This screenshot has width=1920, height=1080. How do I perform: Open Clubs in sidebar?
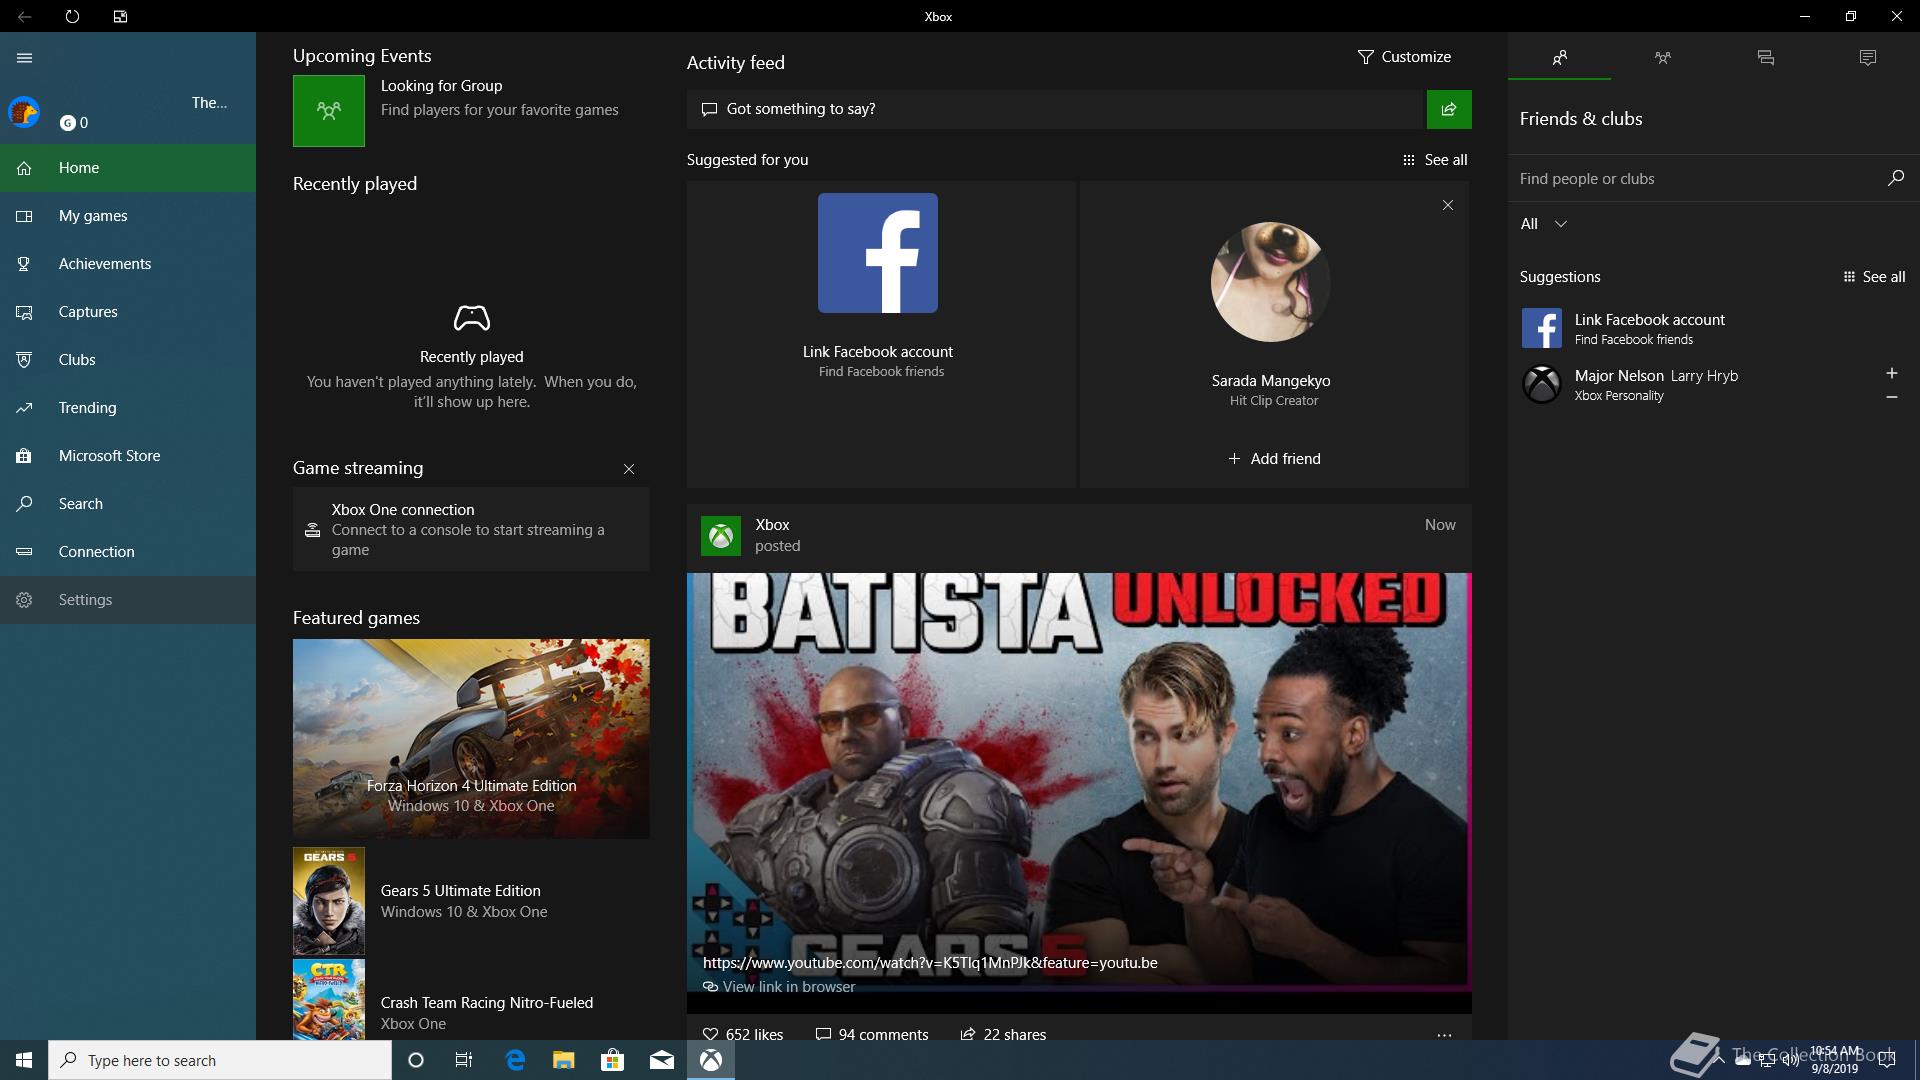(128, 360)
